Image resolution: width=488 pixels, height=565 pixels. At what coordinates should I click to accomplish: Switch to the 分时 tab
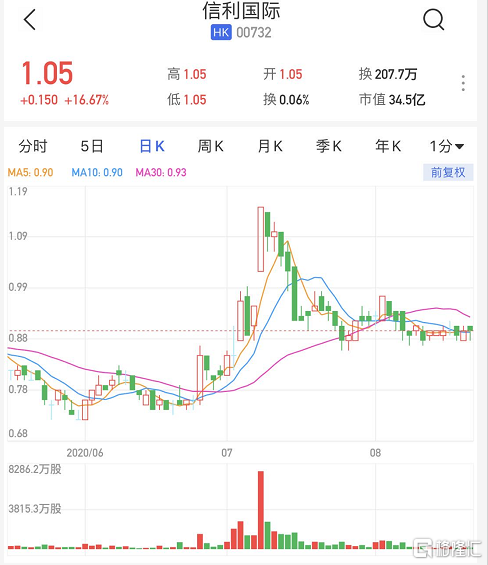point(33,146)
